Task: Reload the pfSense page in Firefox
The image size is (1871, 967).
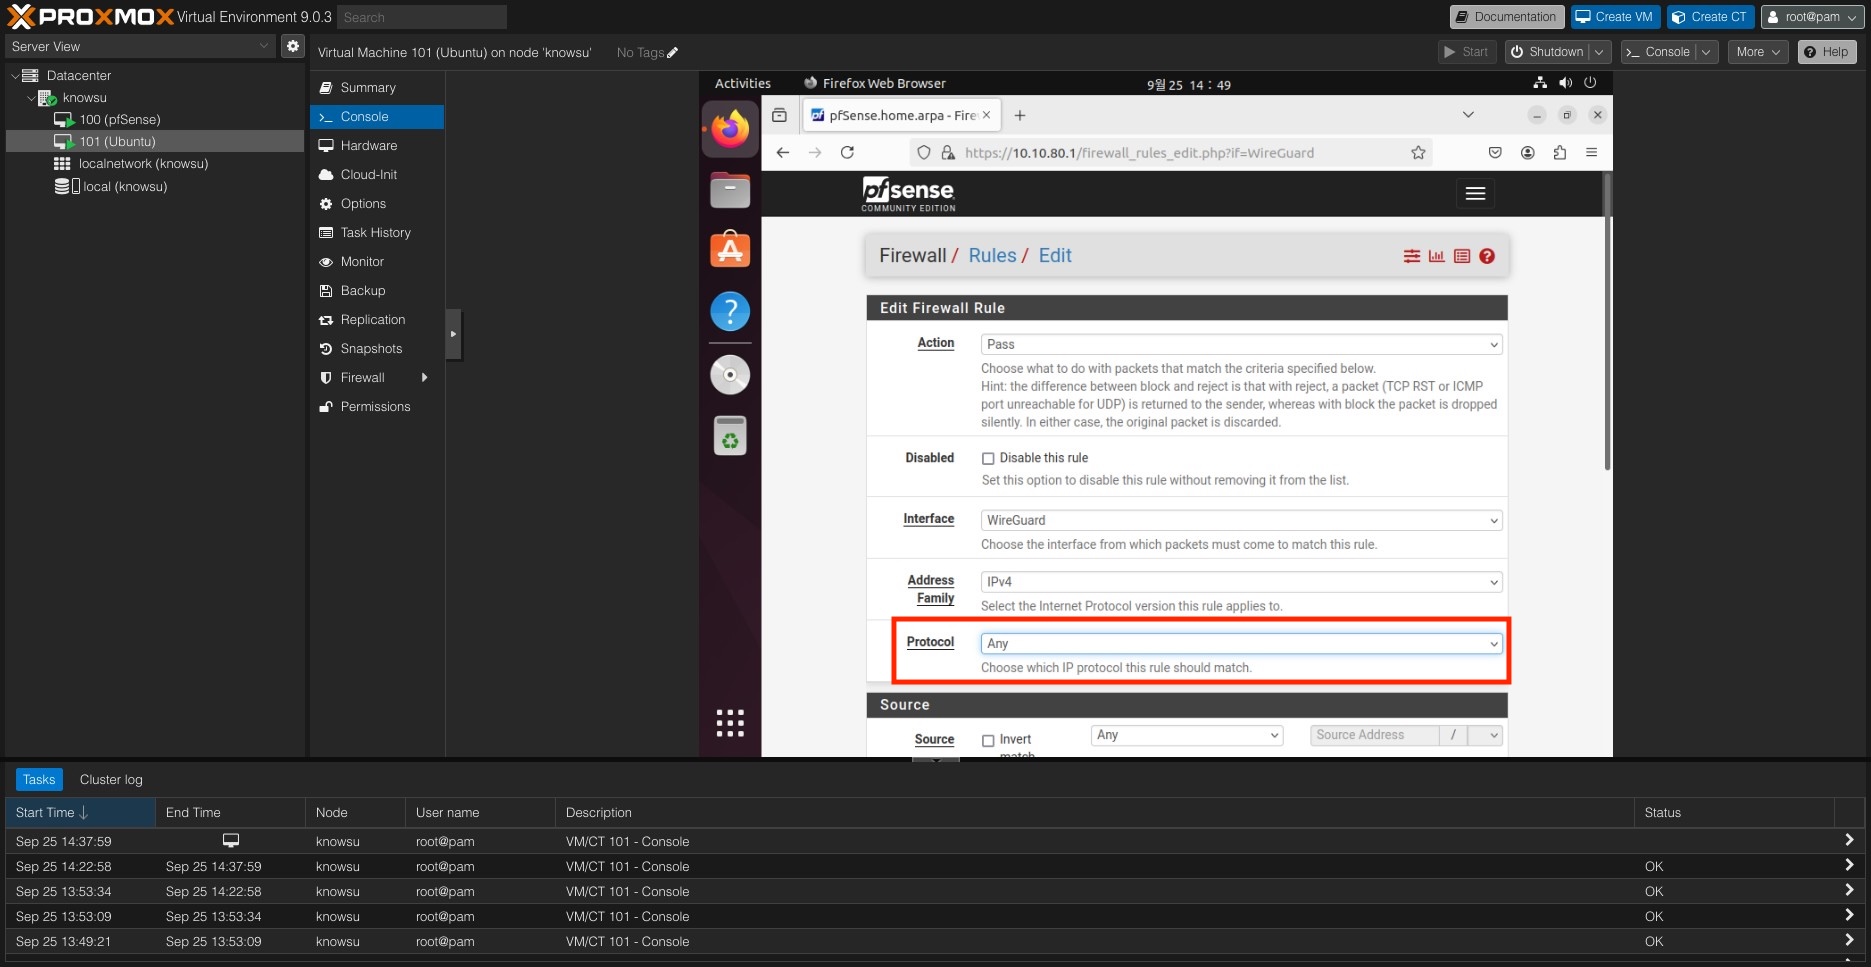Action: [x=847, y=153]
